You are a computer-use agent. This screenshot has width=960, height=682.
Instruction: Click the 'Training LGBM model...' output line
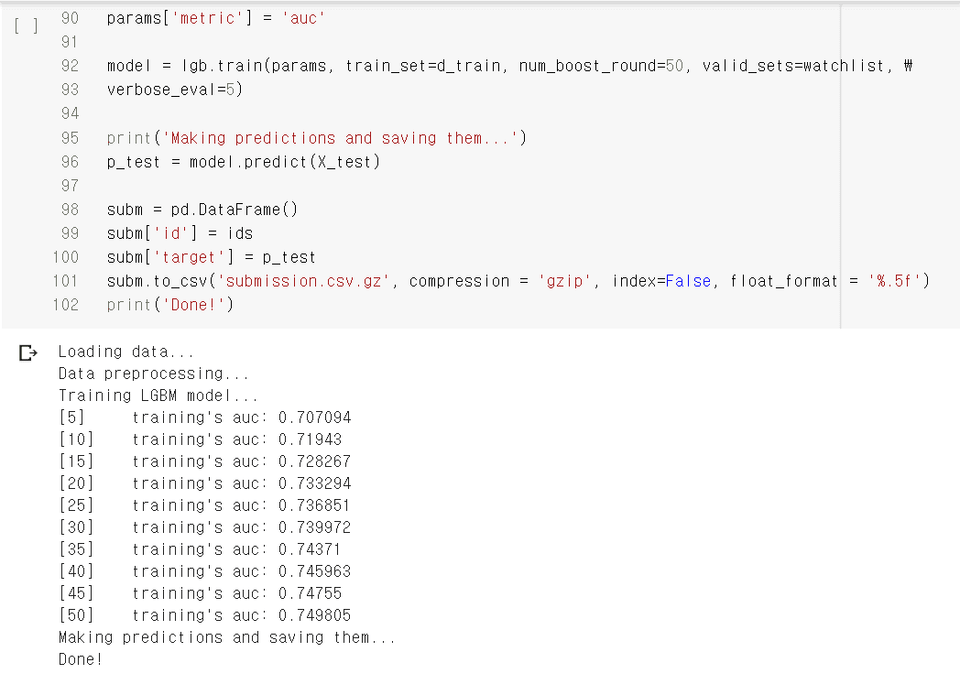(x=159, y=395)
